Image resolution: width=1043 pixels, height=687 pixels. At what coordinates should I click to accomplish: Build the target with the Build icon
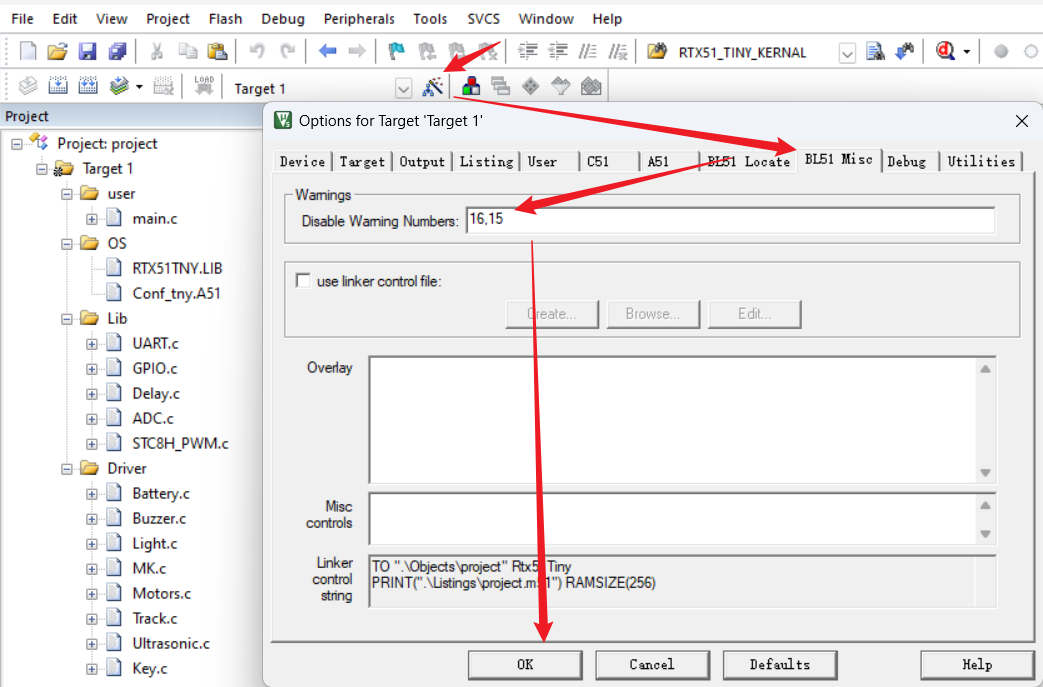click(58, 86)
